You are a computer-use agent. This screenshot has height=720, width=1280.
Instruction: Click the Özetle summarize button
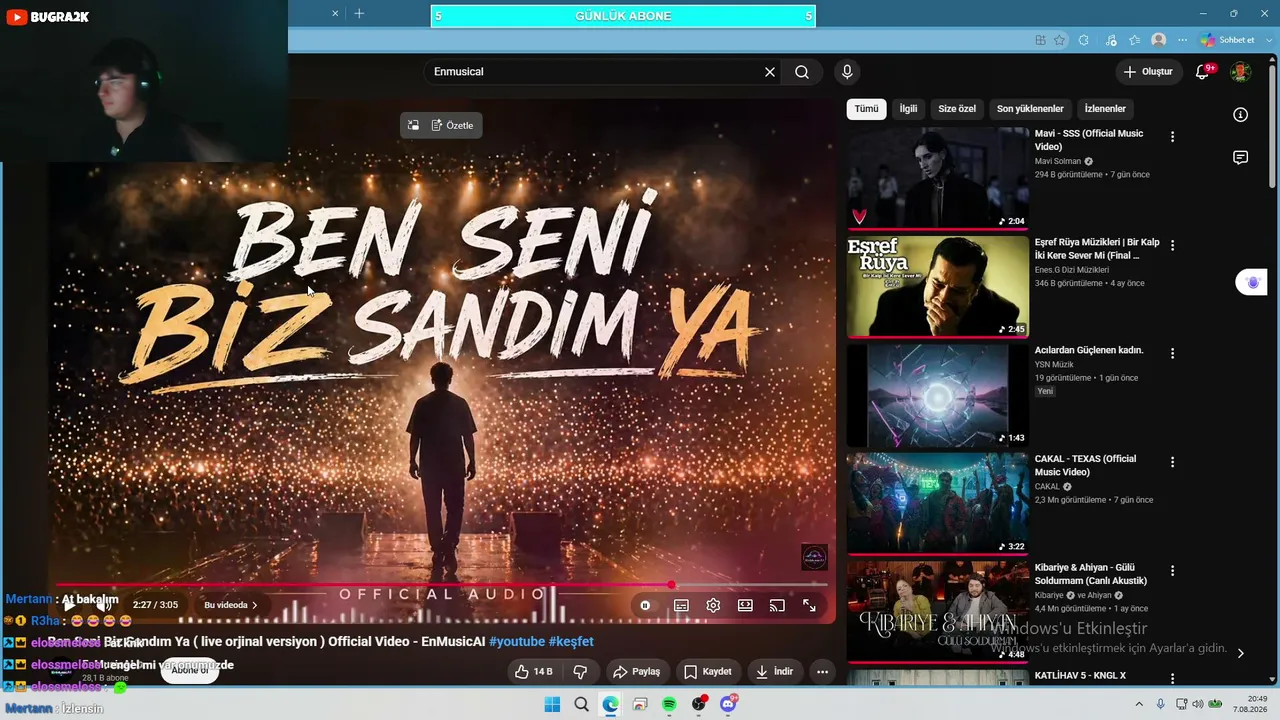point(453,125)
